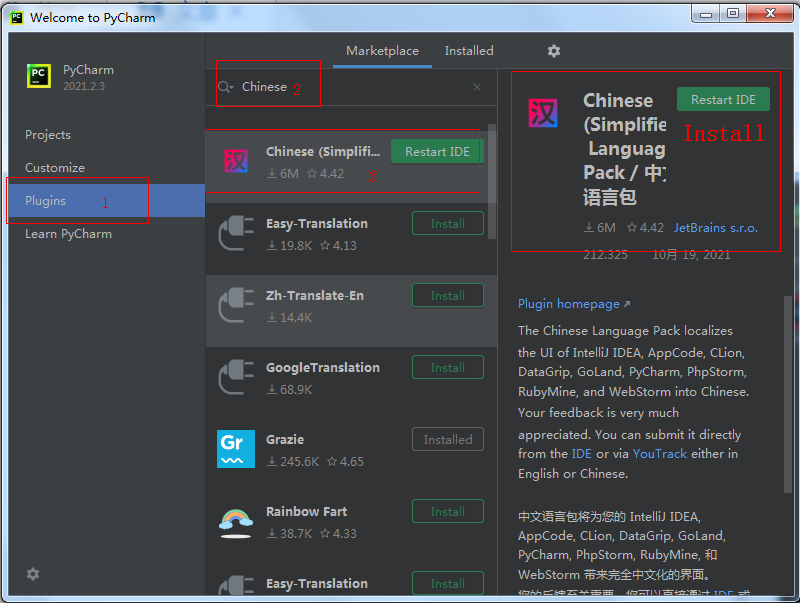Switch to the Marketplace tab
Image resolution: width=800 pixels, height=603 pixels.
382,51
